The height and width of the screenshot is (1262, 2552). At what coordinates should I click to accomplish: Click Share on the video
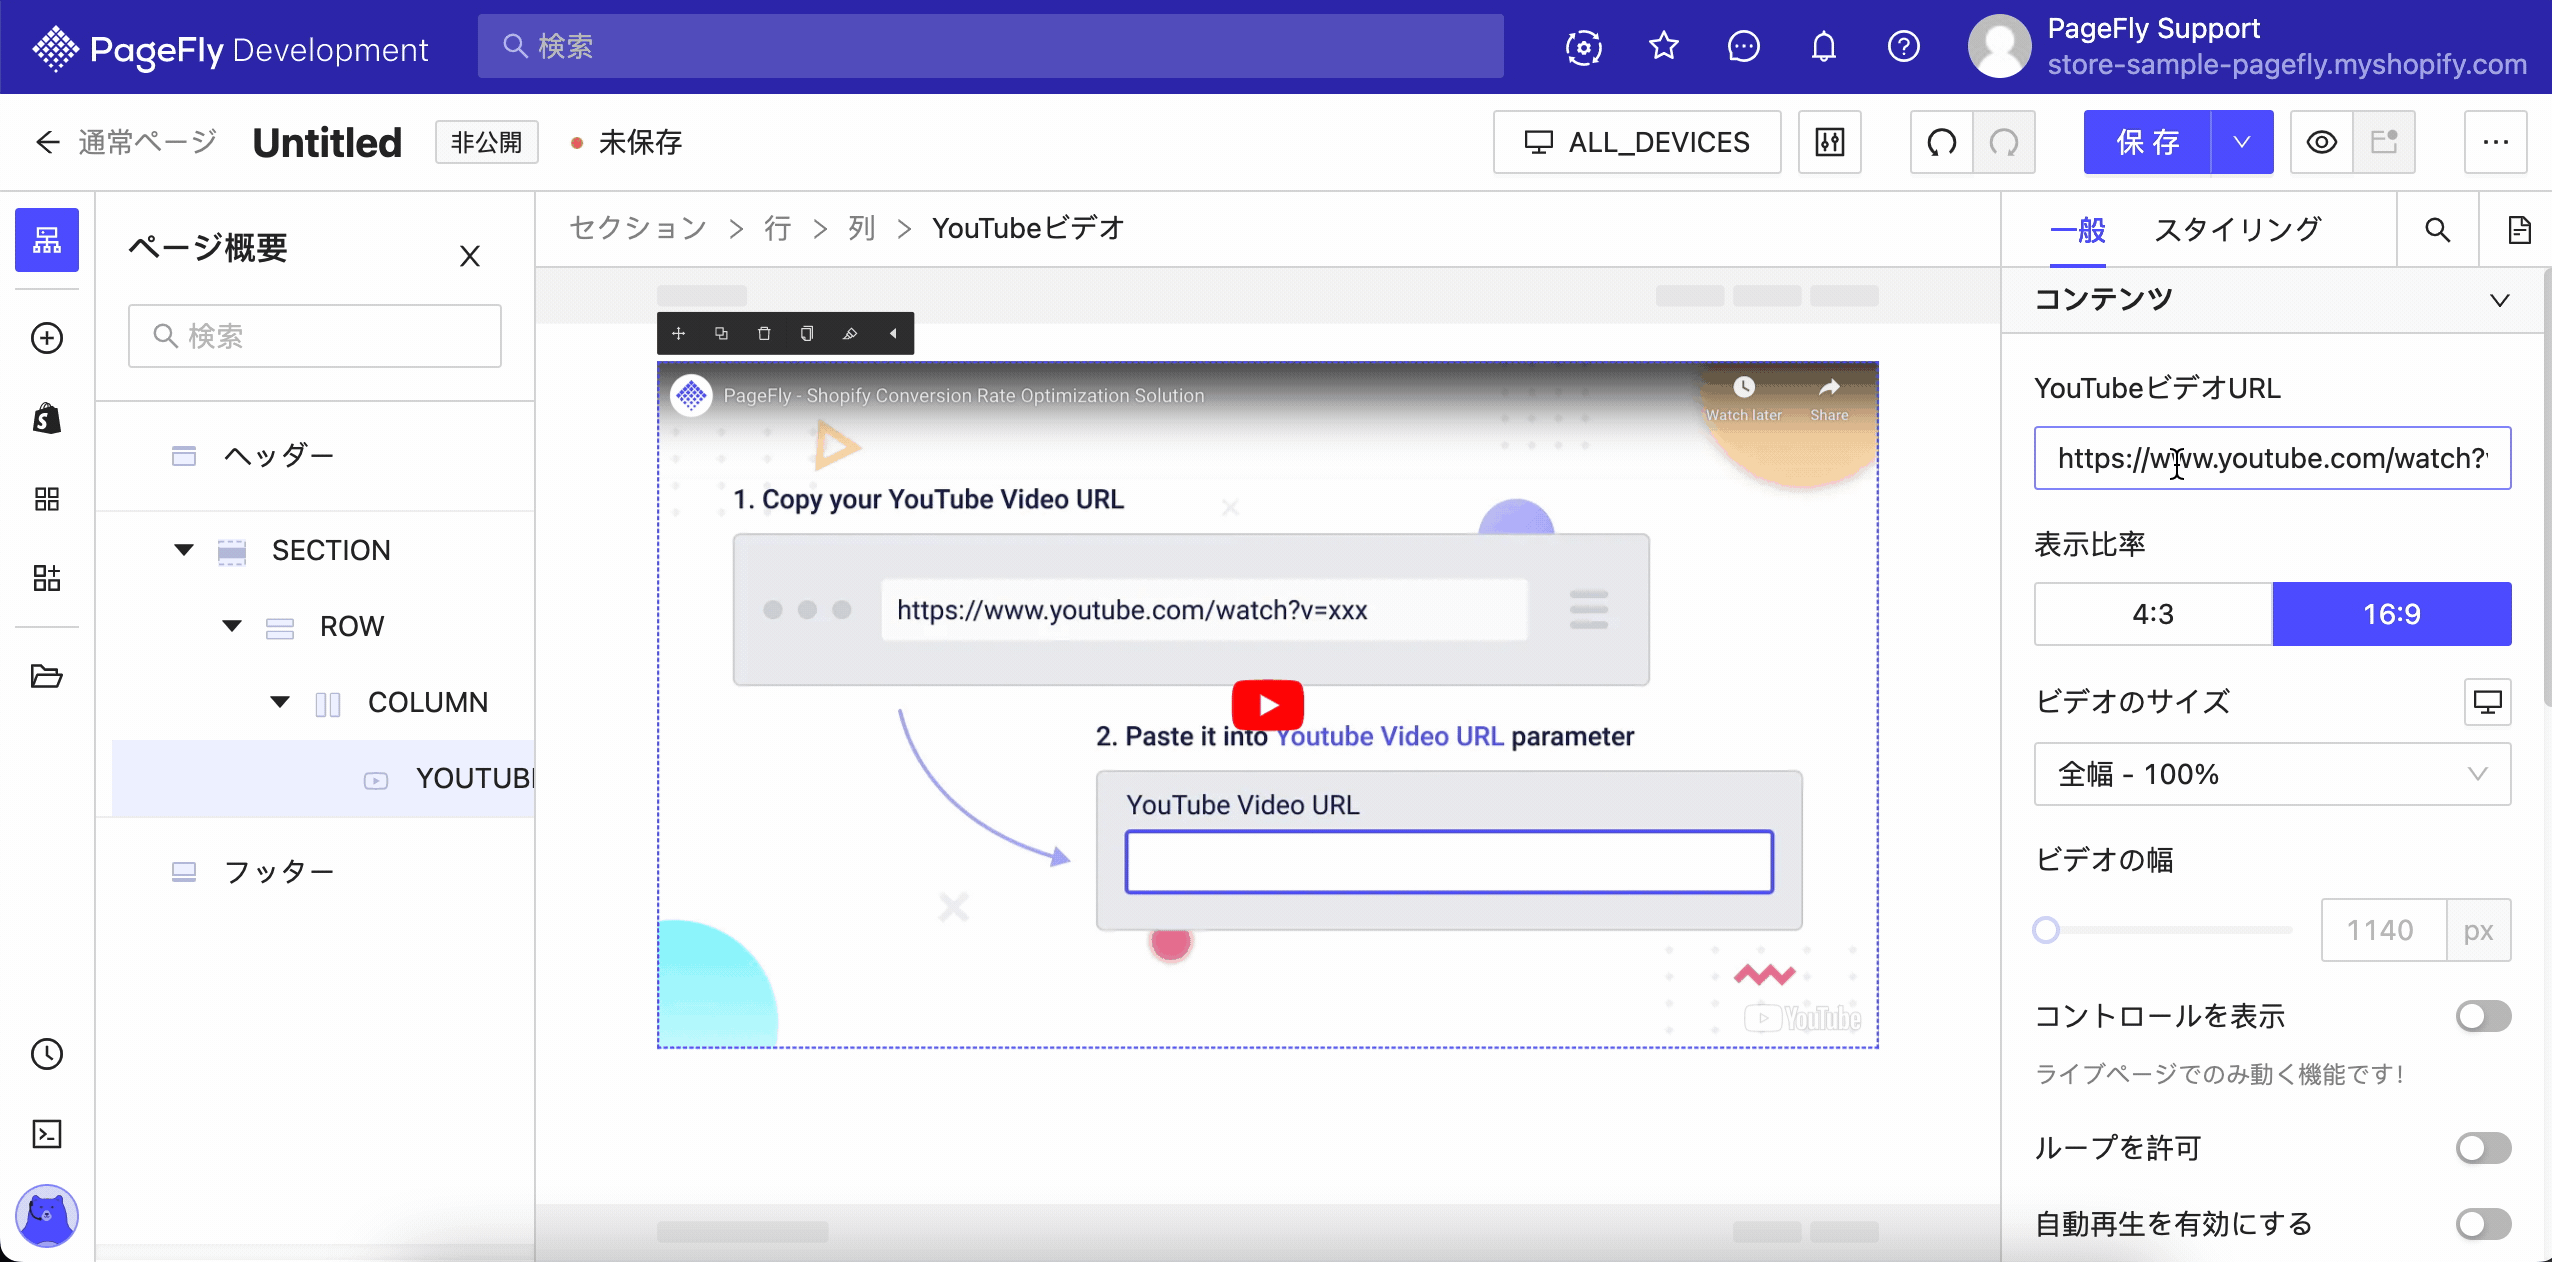pyautogui.click(x=1829, y=400)
